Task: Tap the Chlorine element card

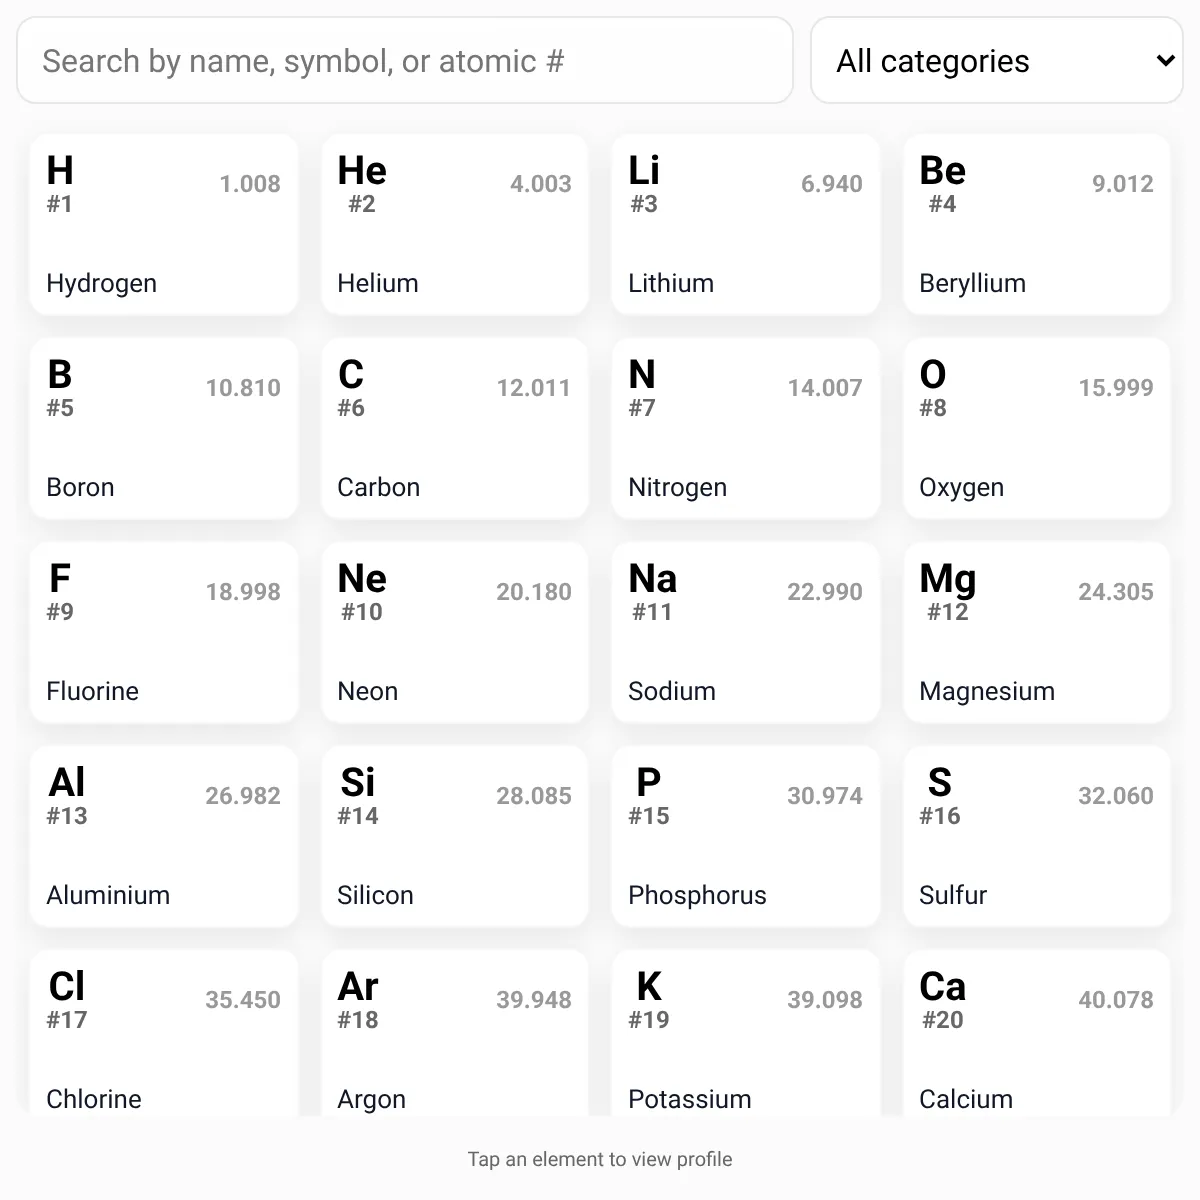Action: 164,1035
